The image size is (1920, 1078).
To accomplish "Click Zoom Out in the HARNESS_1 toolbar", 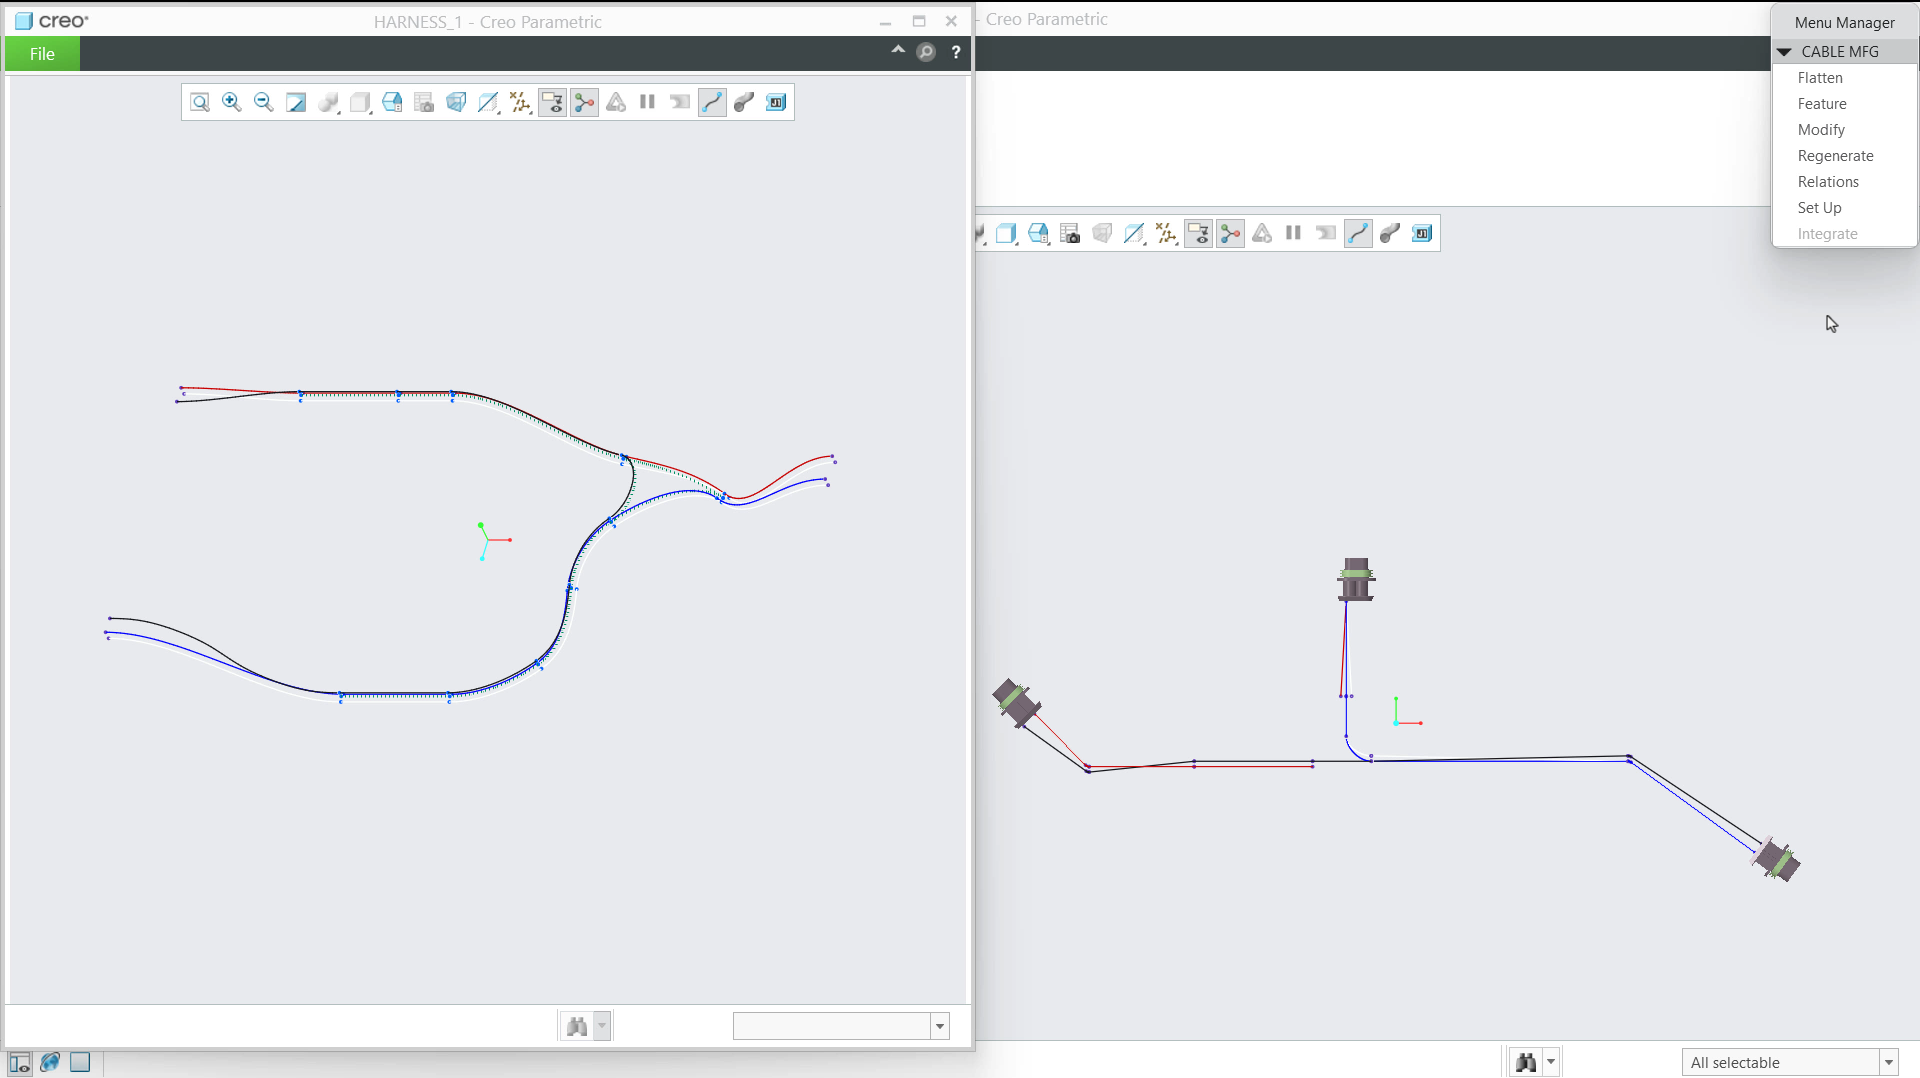I will (x=264, y=102).
